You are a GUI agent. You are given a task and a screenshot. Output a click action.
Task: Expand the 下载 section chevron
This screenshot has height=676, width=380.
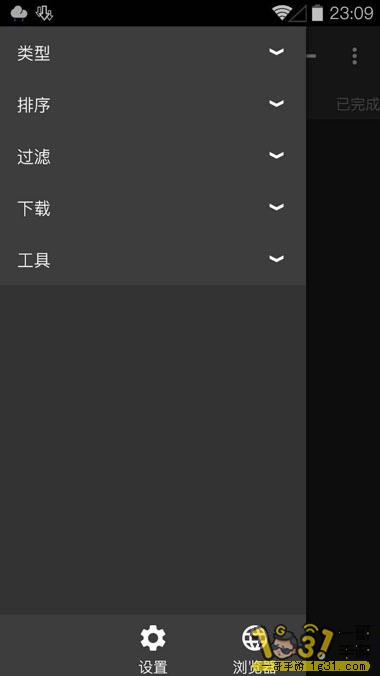pos(276,207)
